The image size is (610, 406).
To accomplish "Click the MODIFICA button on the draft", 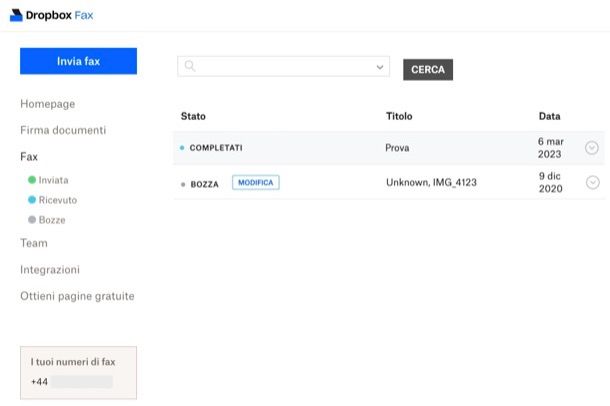I will [256, 182].
